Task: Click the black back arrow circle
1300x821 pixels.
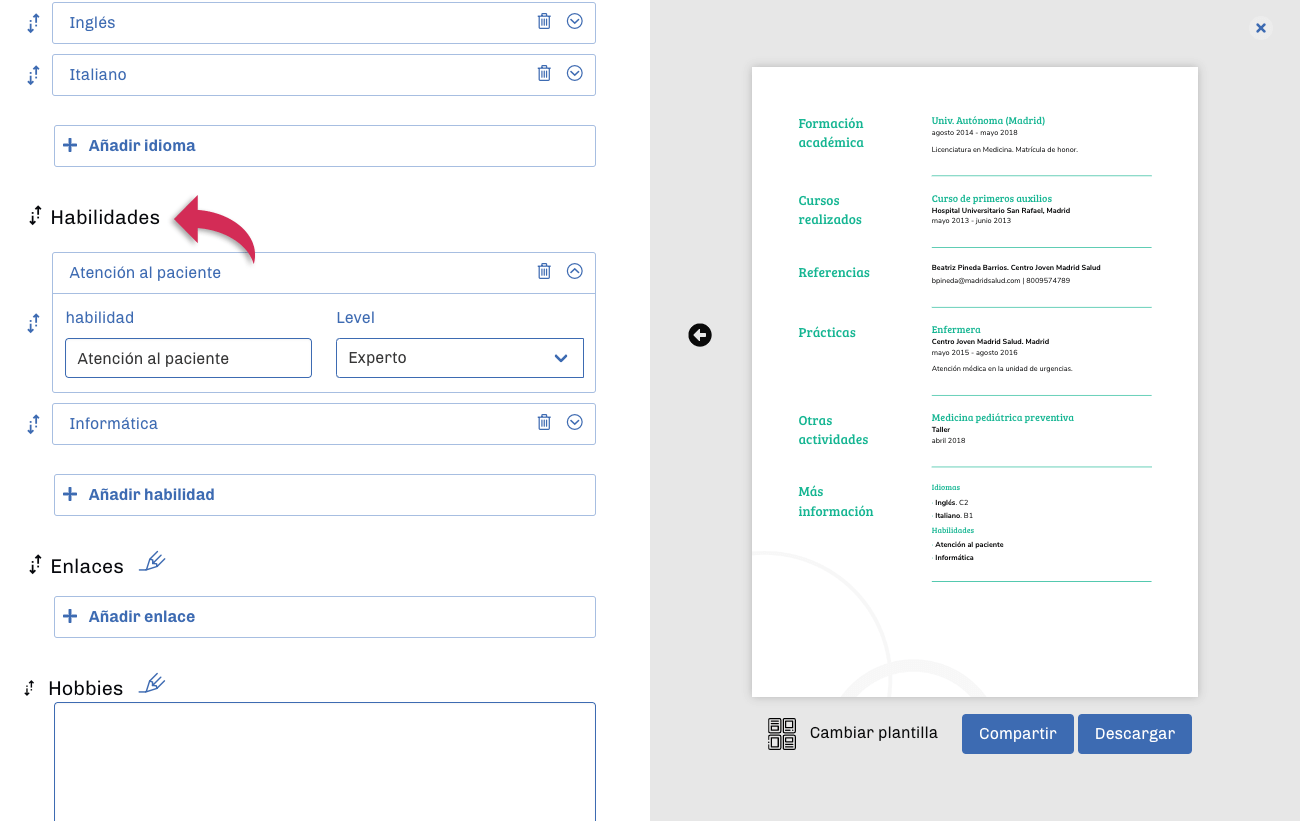Action: coord(700,335)
